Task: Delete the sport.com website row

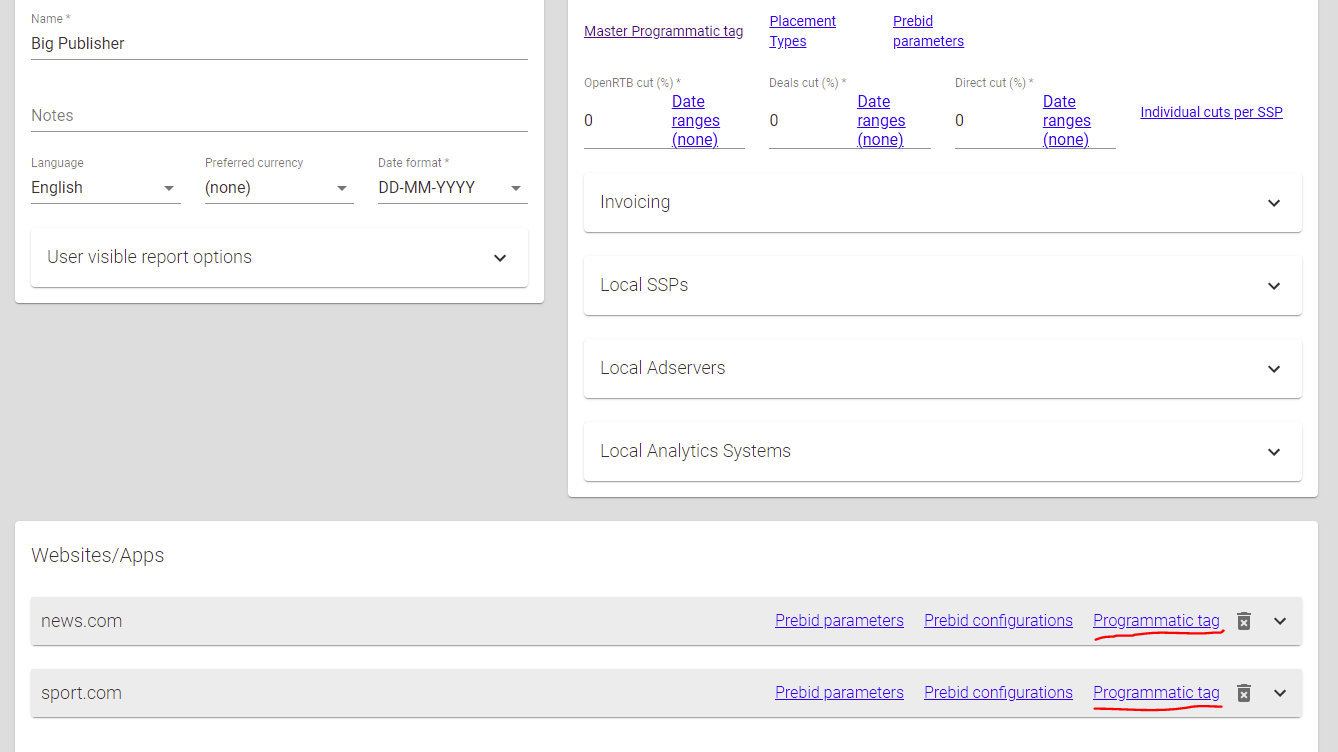Action: click(x=1244, y=693)
